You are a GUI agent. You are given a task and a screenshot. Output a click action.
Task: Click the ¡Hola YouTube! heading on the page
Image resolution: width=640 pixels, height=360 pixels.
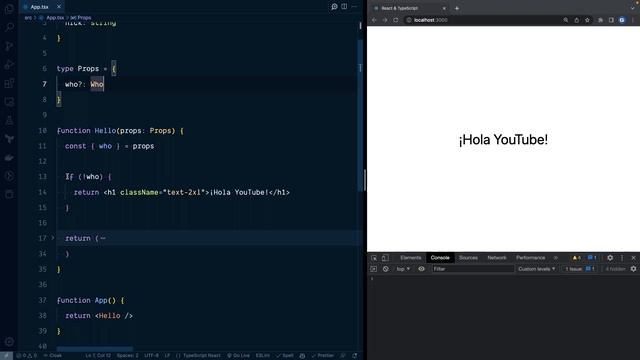tap(503, 140)
